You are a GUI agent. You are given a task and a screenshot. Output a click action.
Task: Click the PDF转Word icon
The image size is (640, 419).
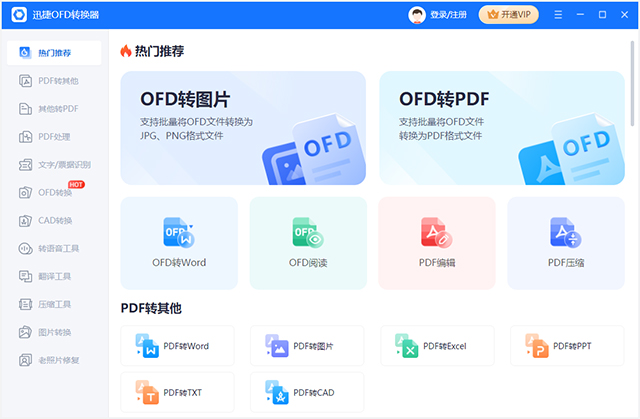[147, 346]
